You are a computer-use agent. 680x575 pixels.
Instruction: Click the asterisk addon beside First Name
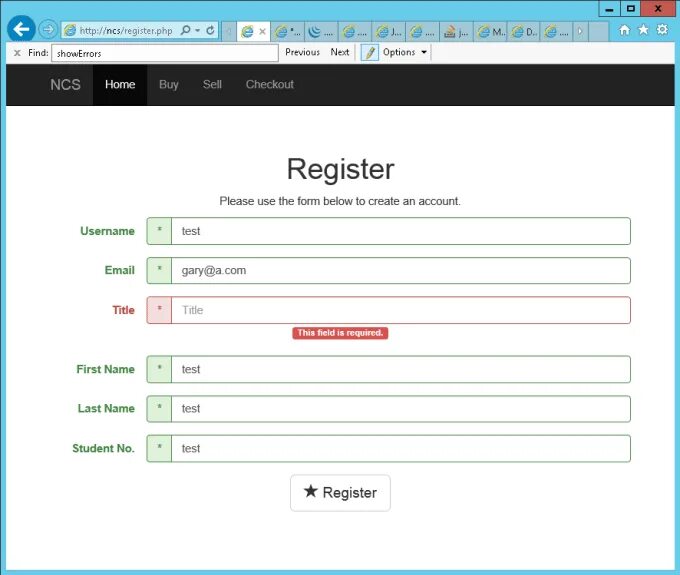[x=159, y=369]
